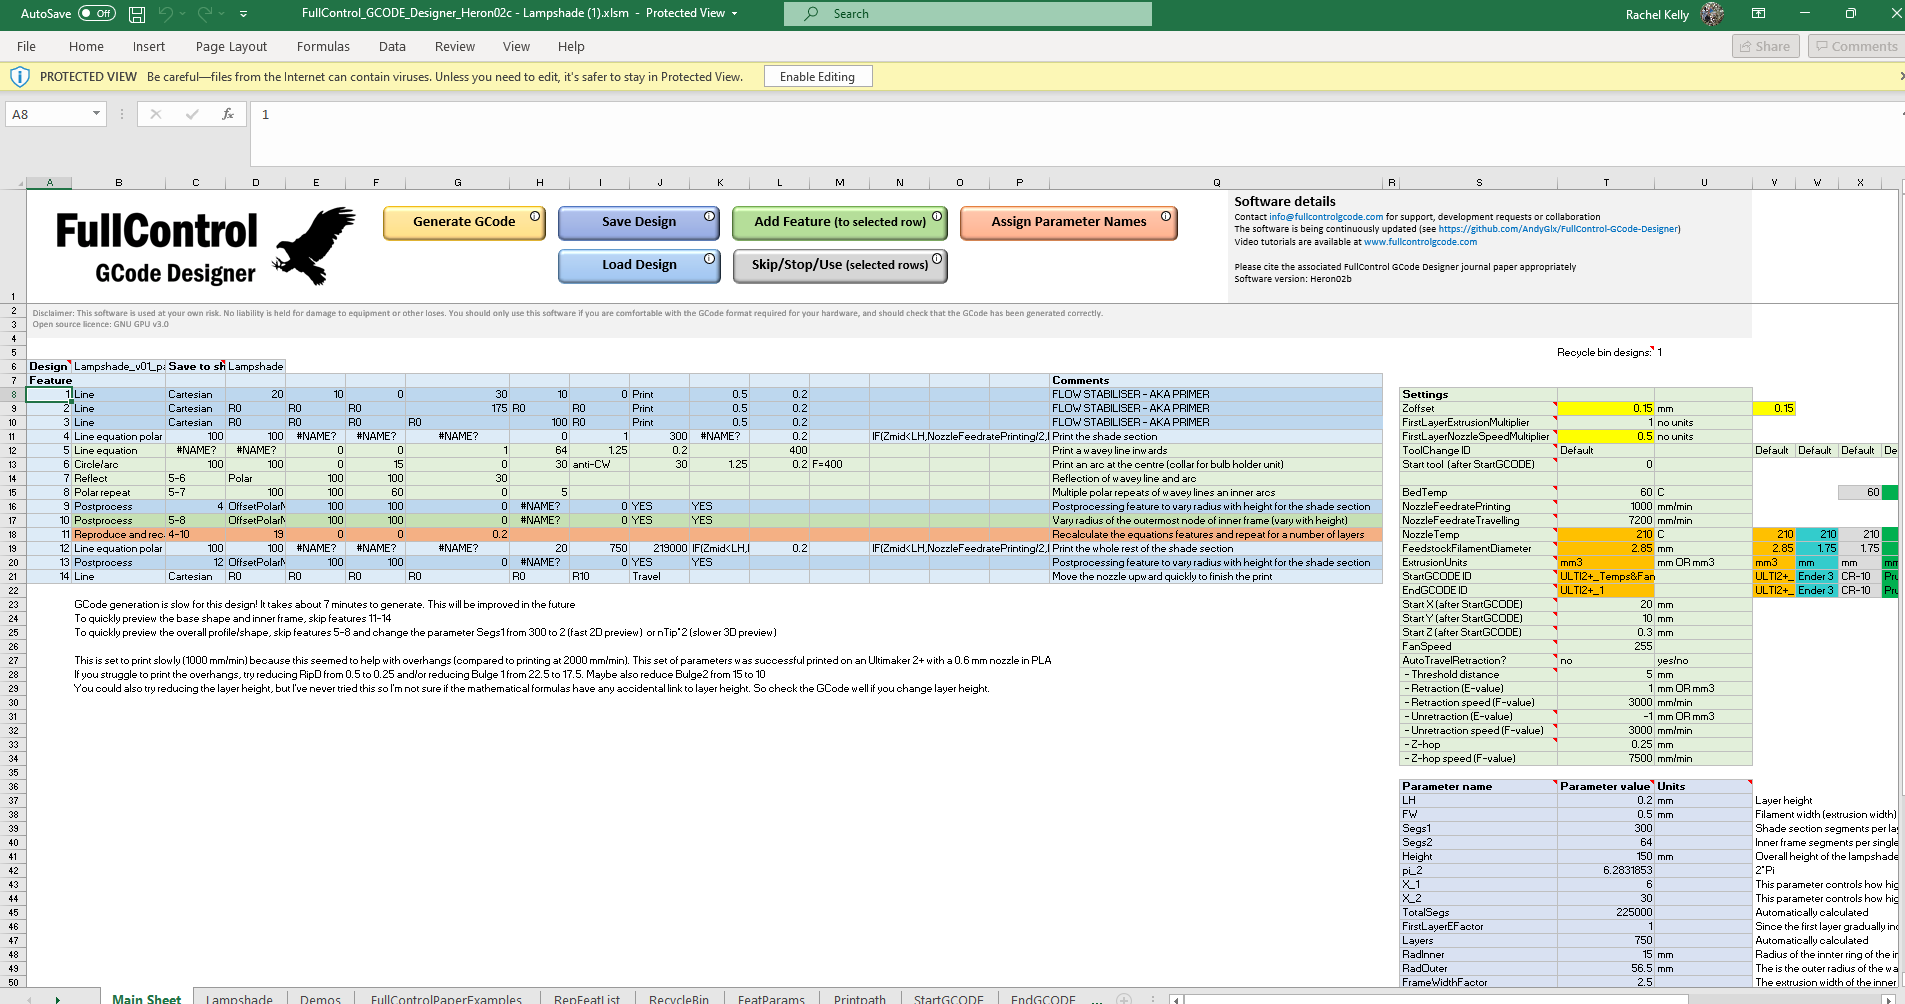1905x1004 pixels.
Task: Open the View ribbon tab
Action: [x=516, y=46]
